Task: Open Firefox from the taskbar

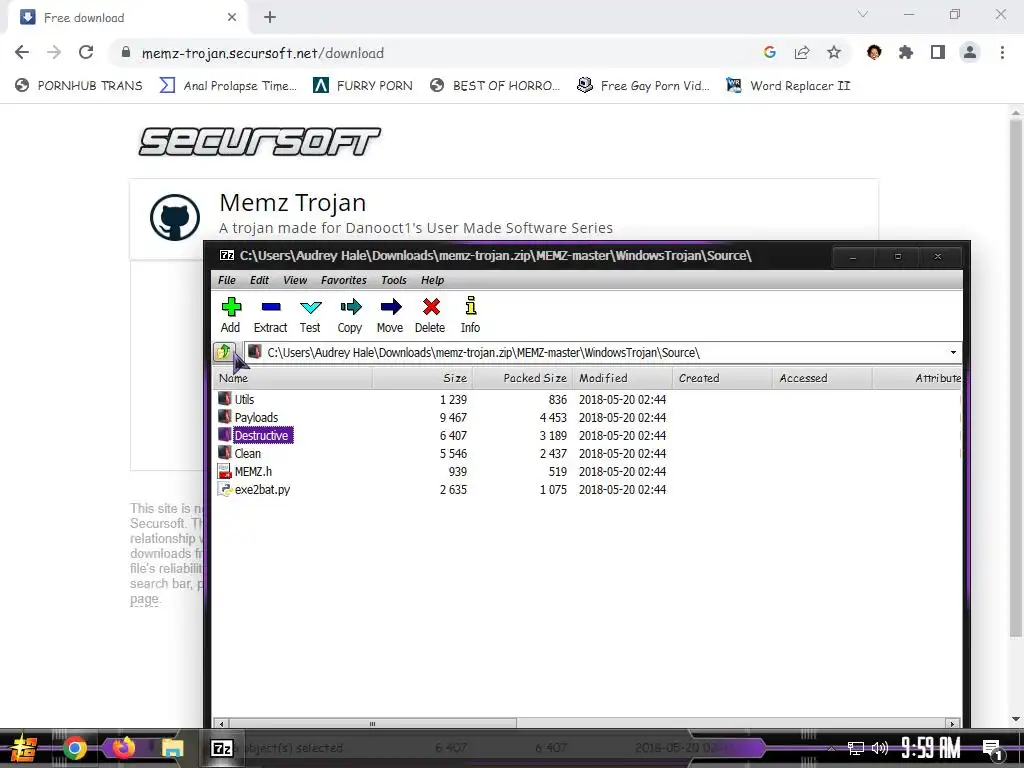Action: pos(123,747)
